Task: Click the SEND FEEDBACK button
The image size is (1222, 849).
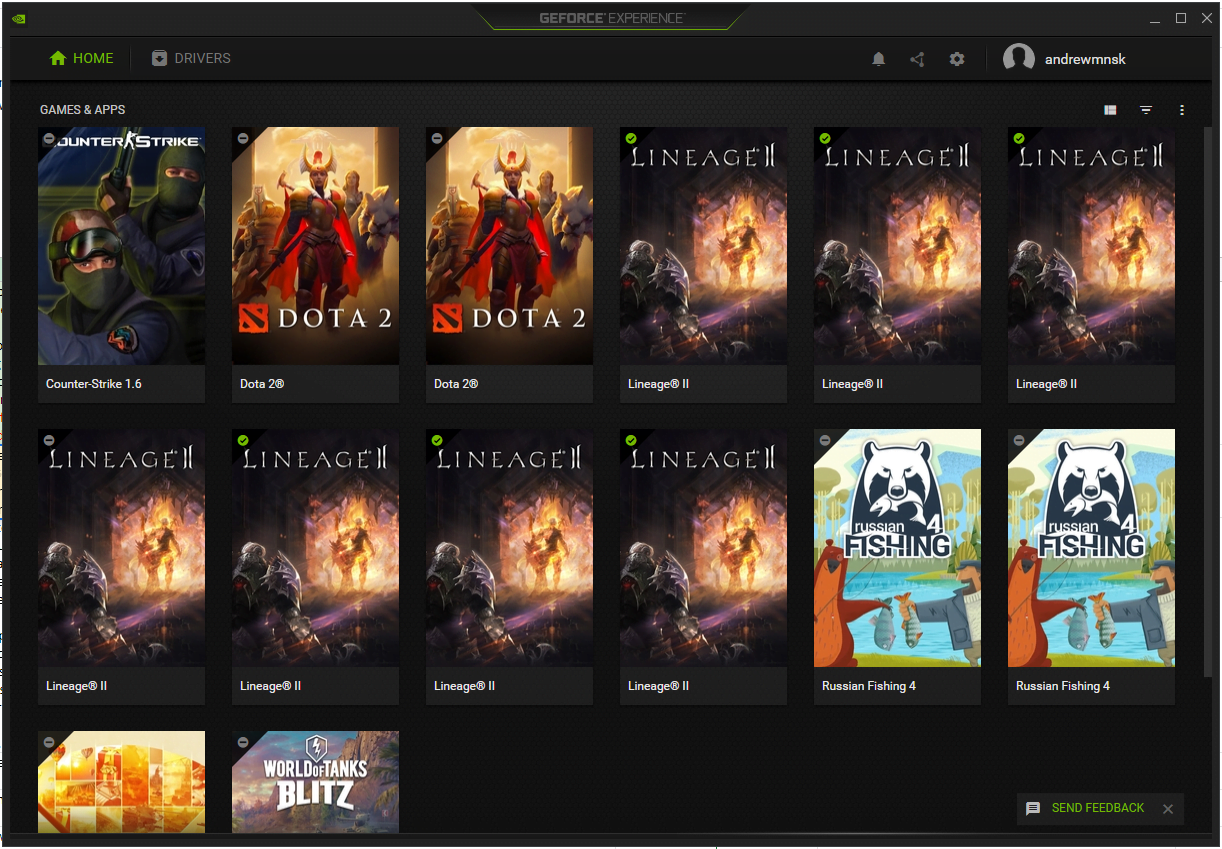Action: click(x=1087, y=808)
